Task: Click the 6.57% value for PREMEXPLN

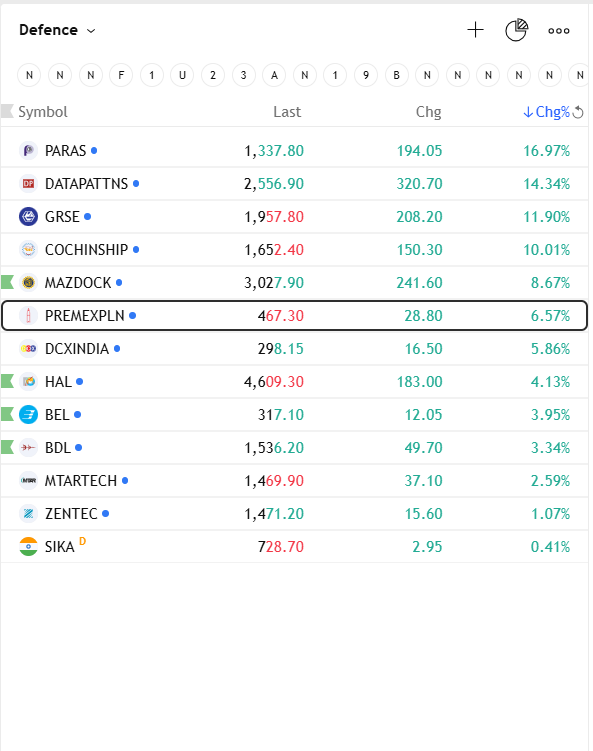Action: 550,316
